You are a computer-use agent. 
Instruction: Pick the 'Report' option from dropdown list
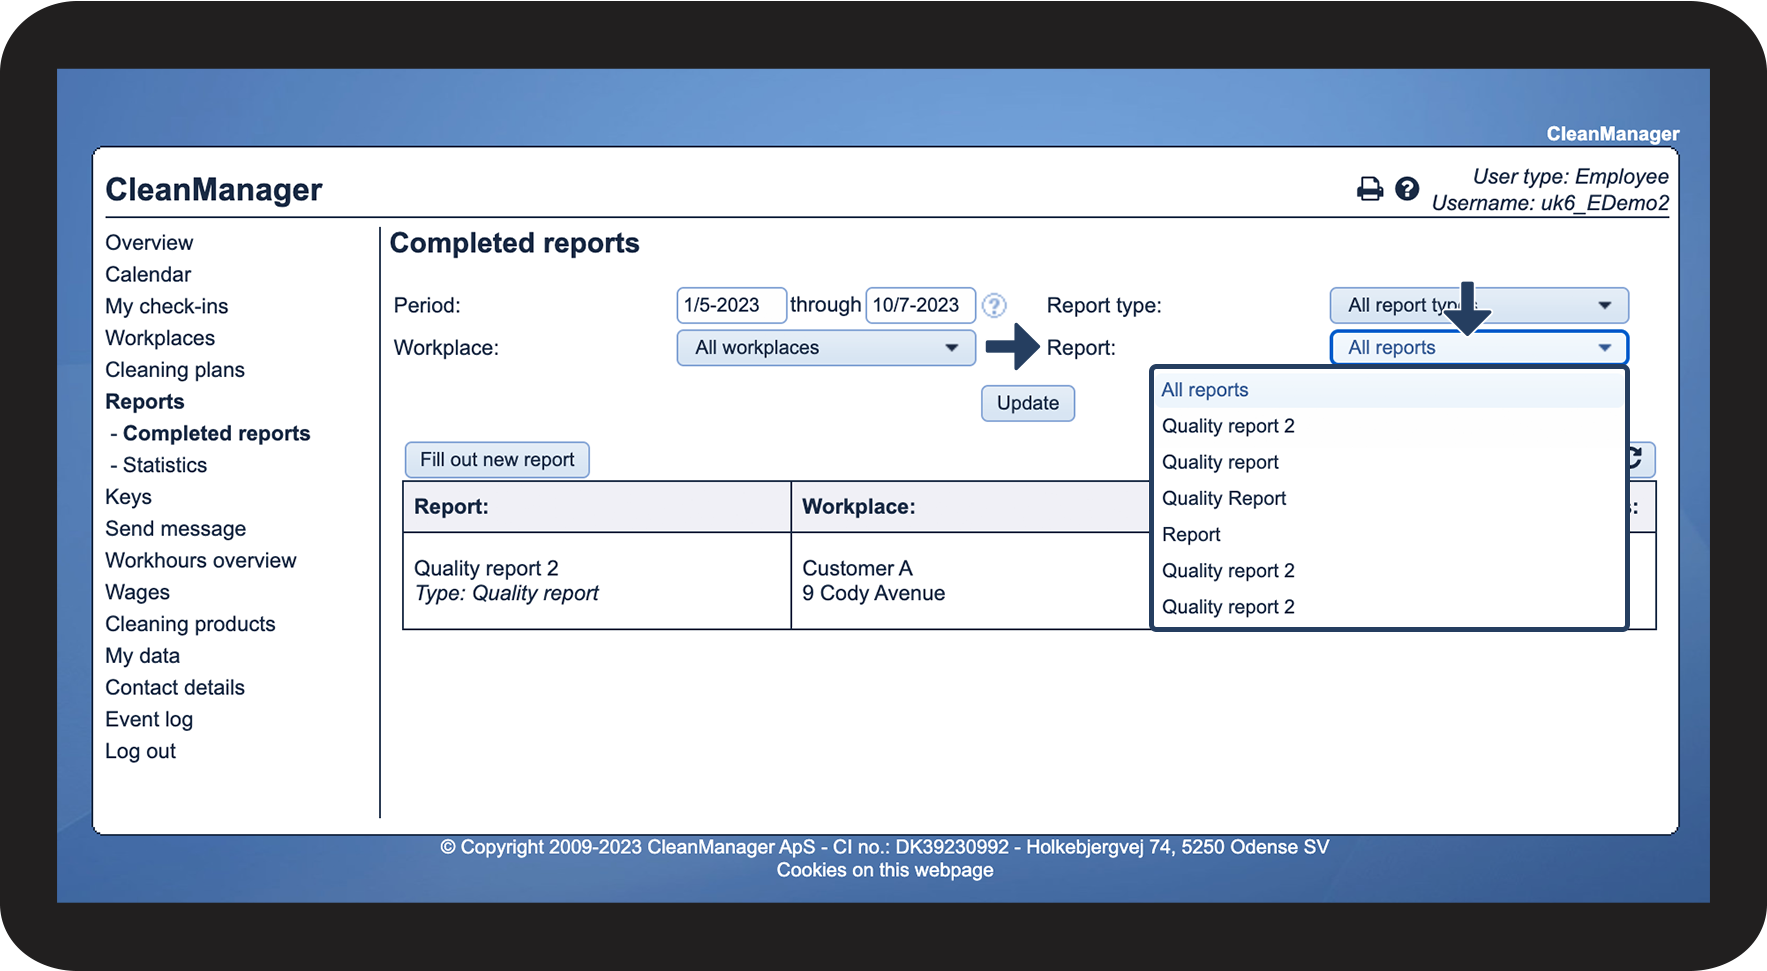pos(1191,535)
